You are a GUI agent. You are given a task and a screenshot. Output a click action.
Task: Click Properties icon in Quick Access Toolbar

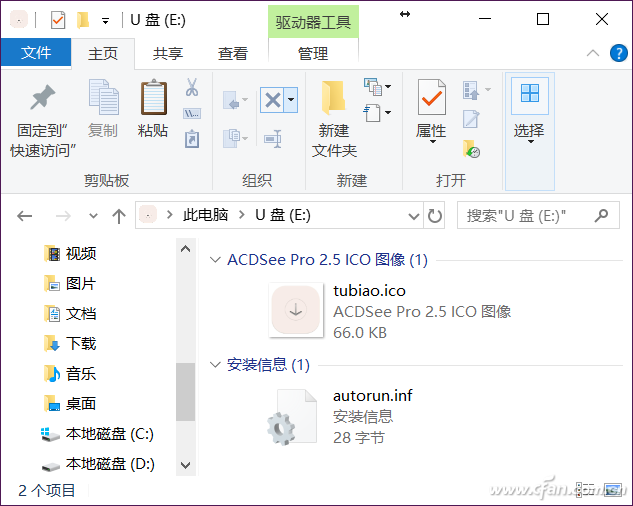click(x=58, y=20)
